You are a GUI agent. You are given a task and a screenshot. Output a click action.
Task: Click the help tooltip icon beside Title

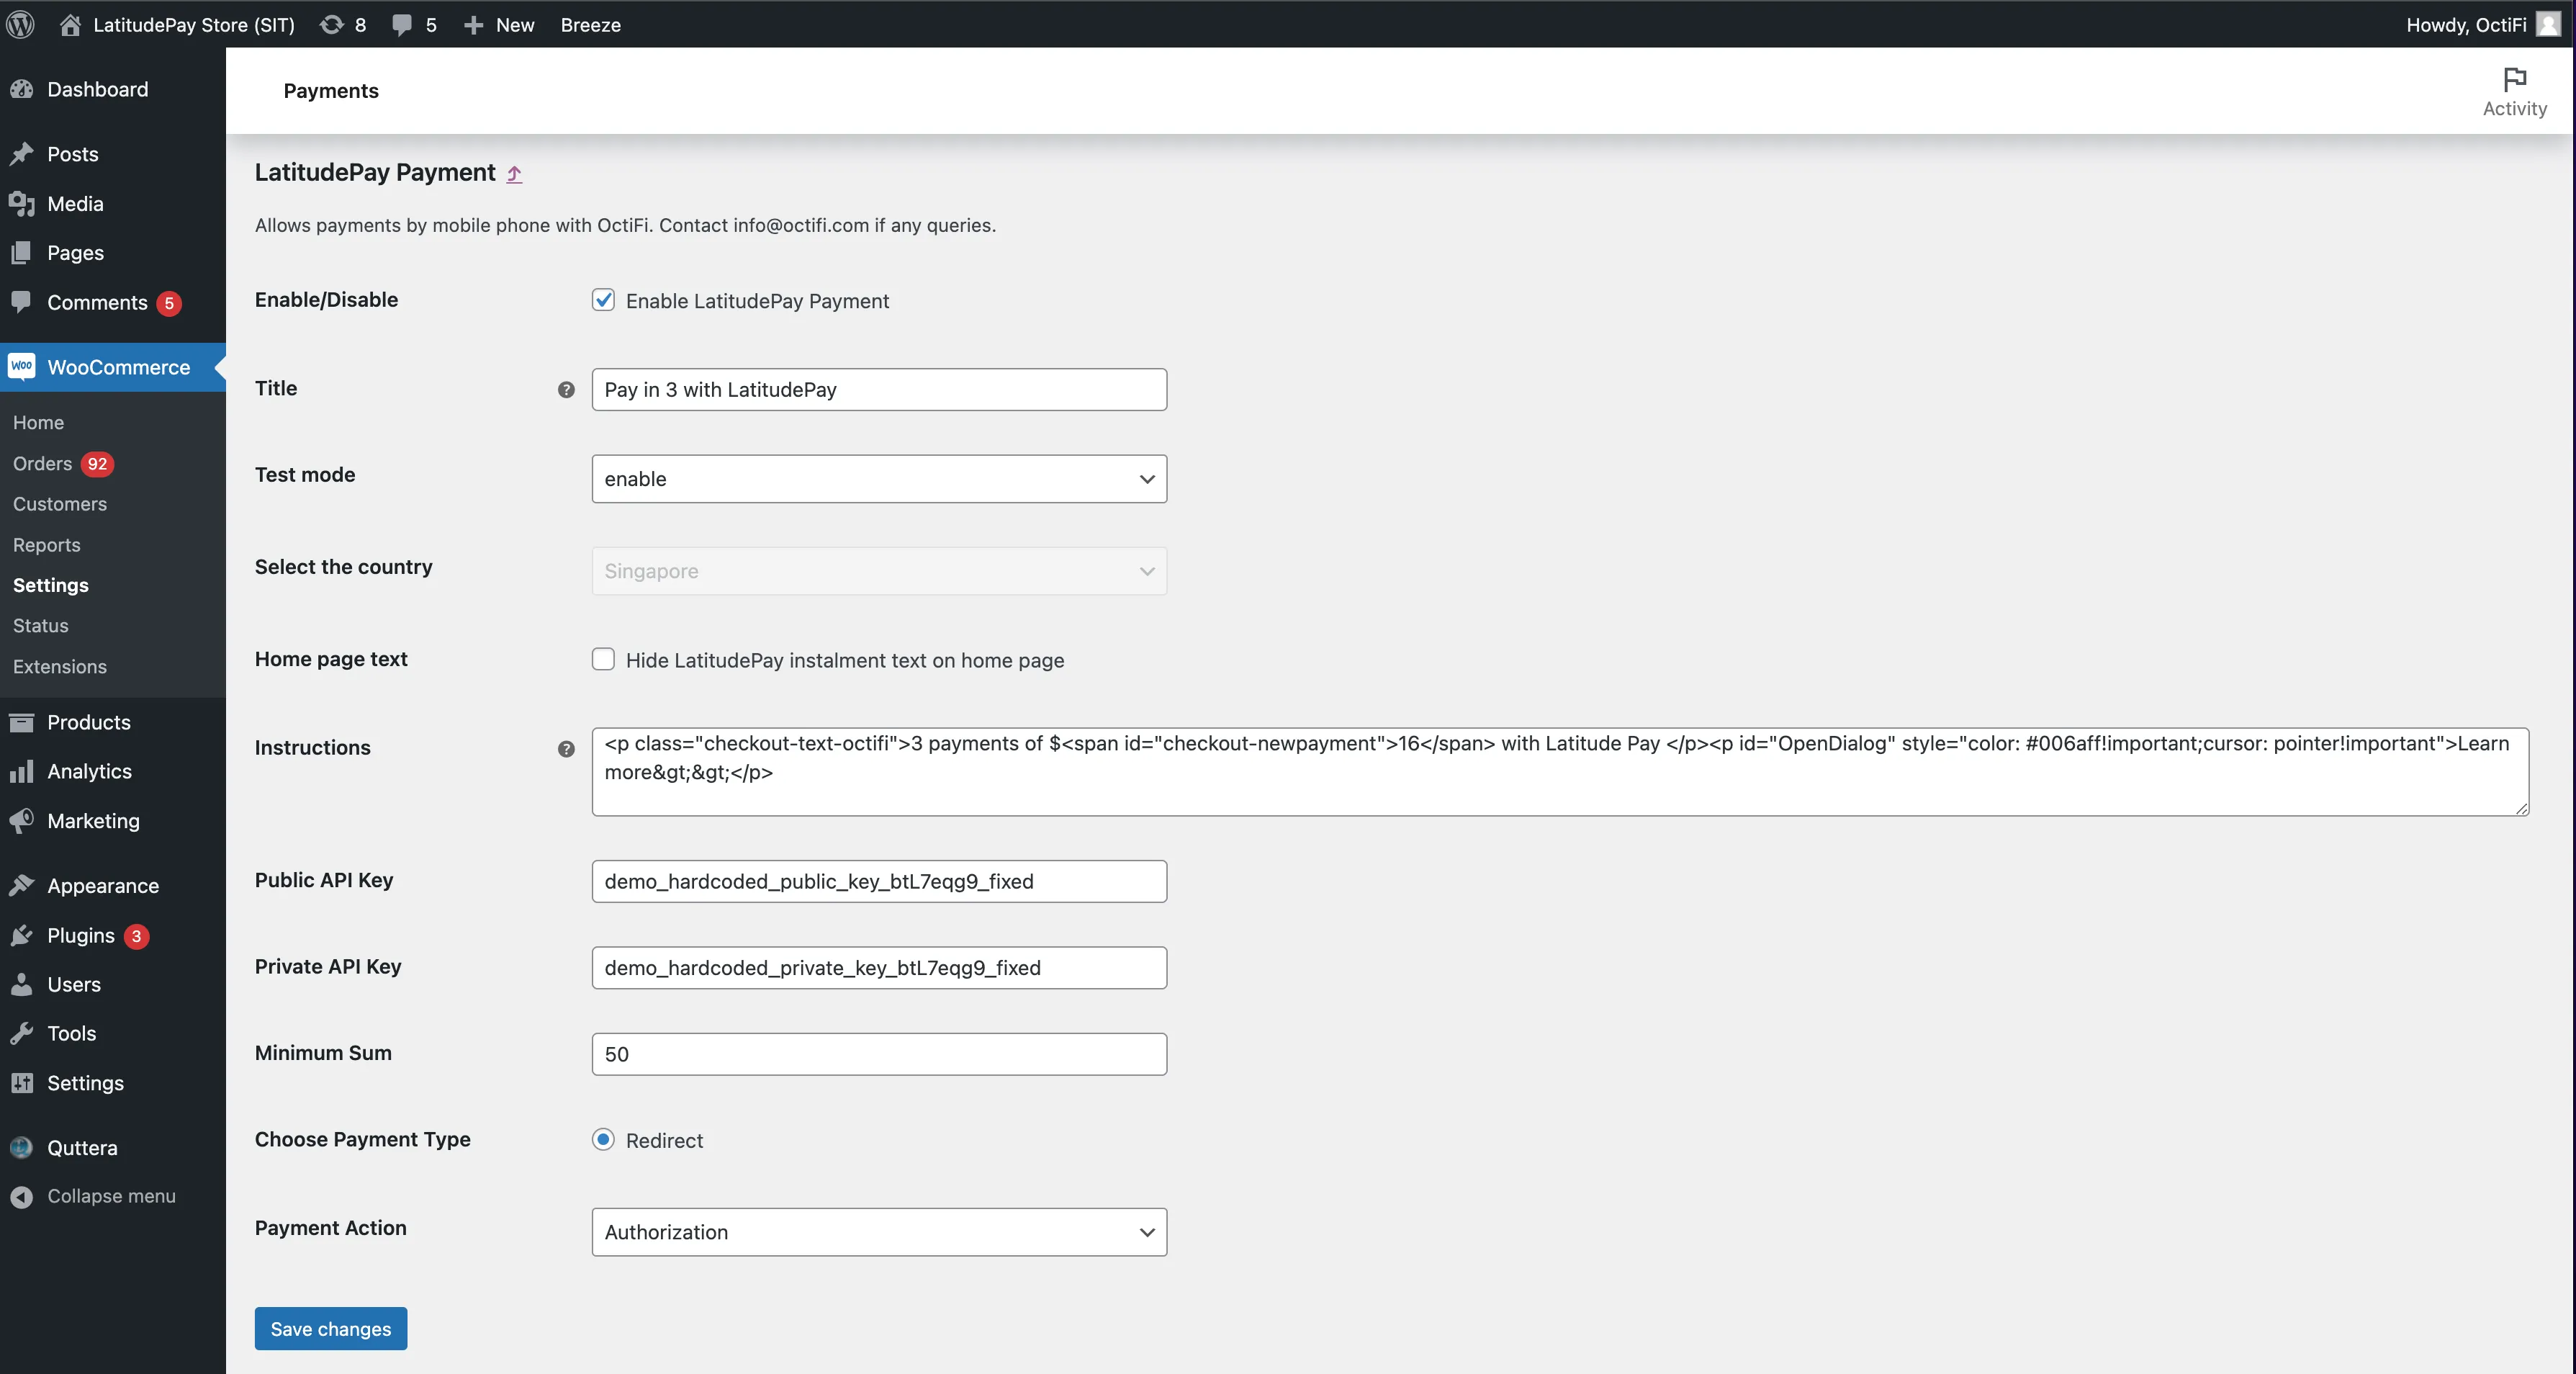tap(566, 390)
